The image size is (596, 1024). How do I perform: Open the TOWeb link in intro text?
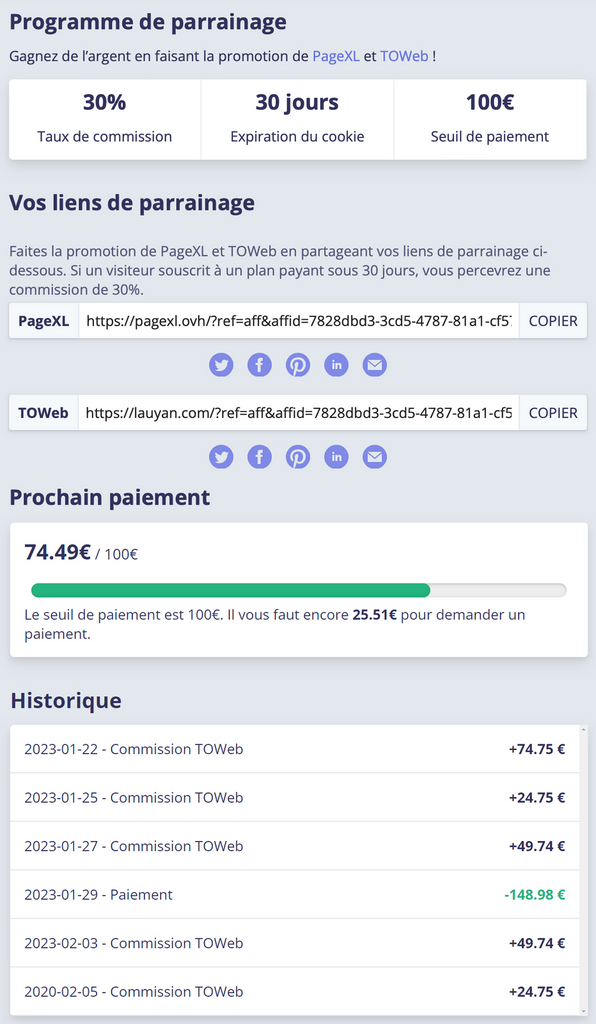pos(404,56)
